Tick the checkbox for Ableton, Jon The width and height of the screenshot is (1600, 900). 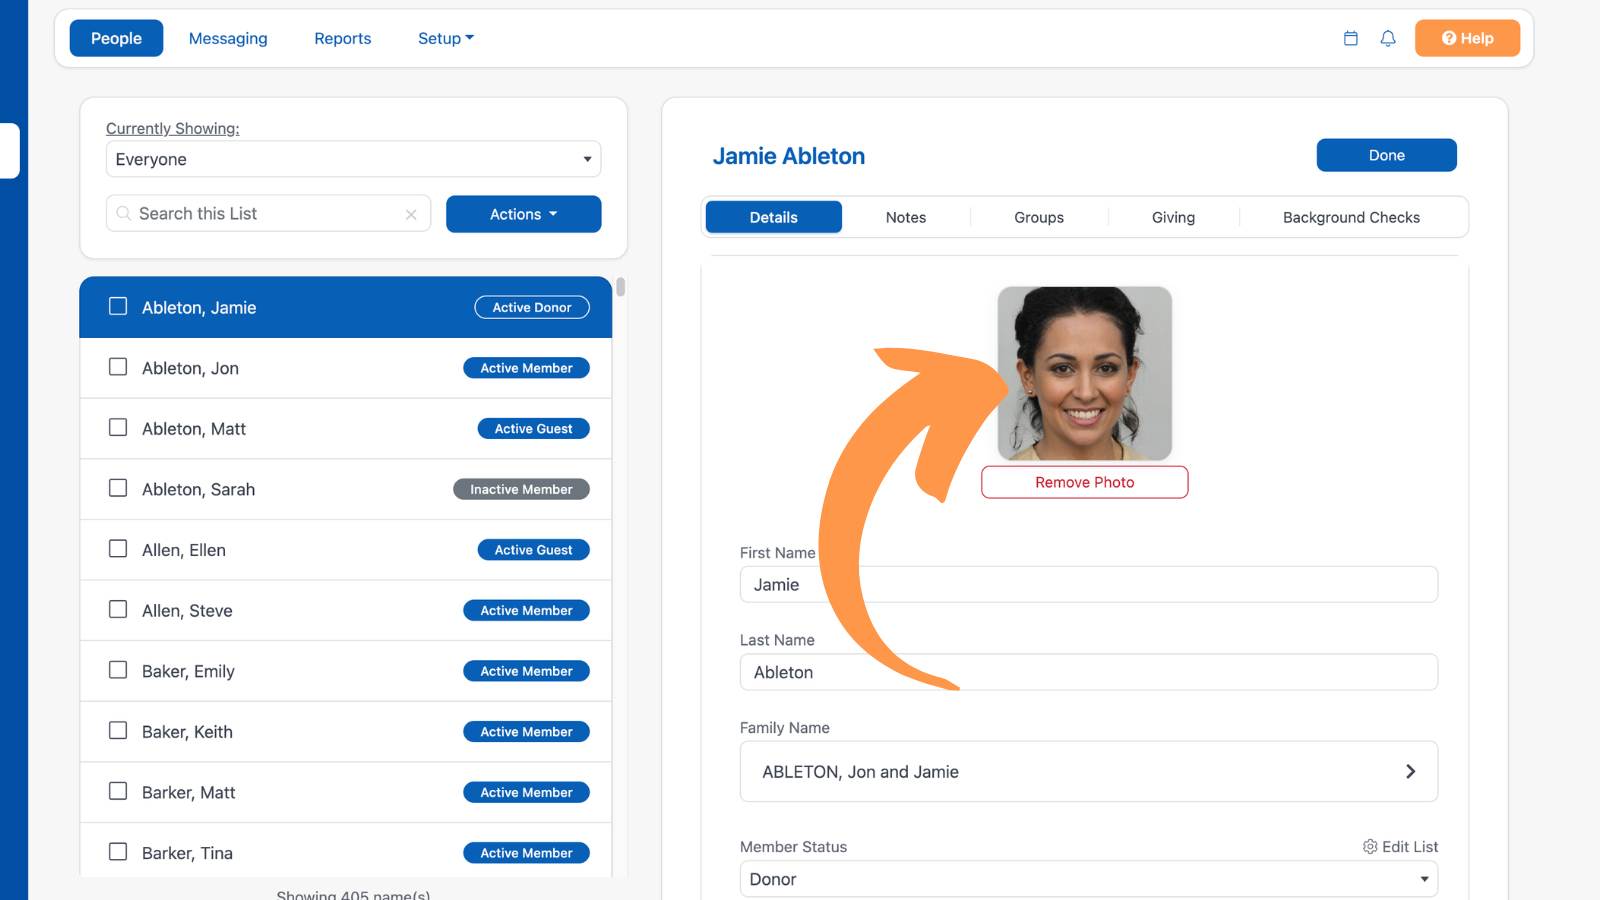pyautogui.click(x=118, y=367)
